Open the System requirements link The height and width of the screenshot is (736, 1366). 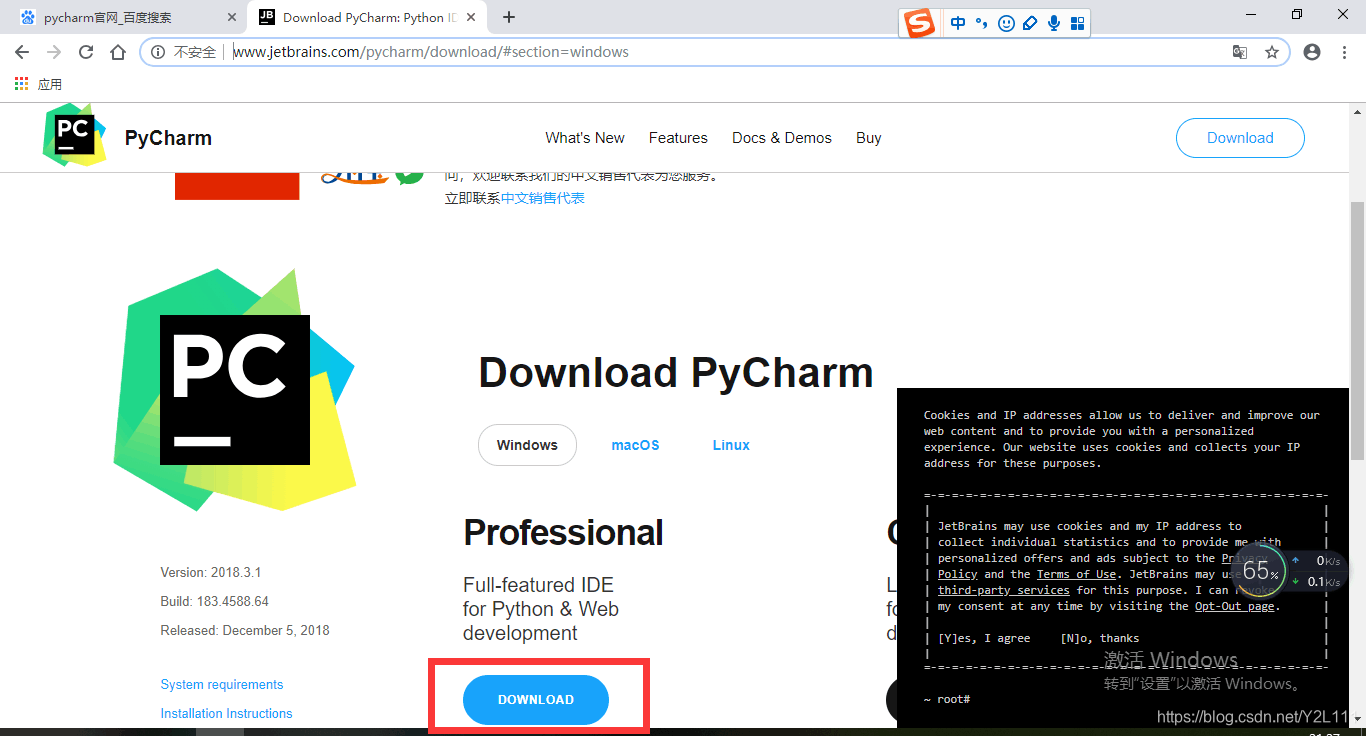click(222, 685)
